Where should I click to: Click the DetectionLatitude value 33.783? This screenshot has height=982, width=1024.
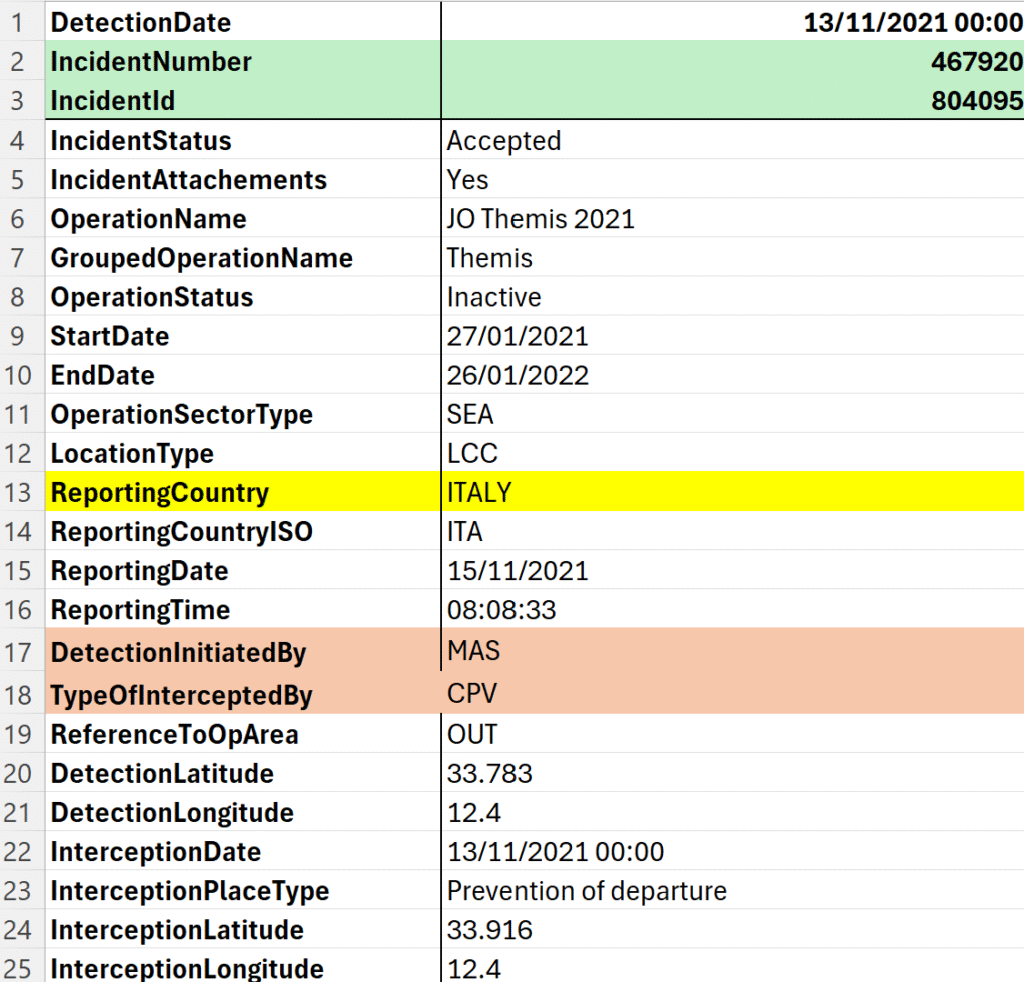pos(489,773)
